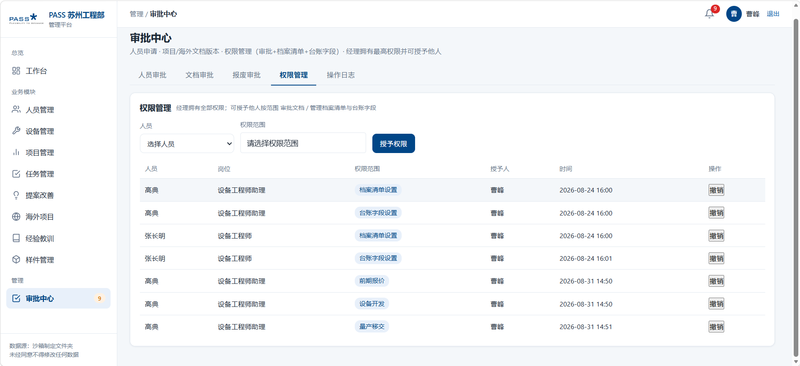Open the notification bell icon
The image size is (800, 366).
click(709, 14)
